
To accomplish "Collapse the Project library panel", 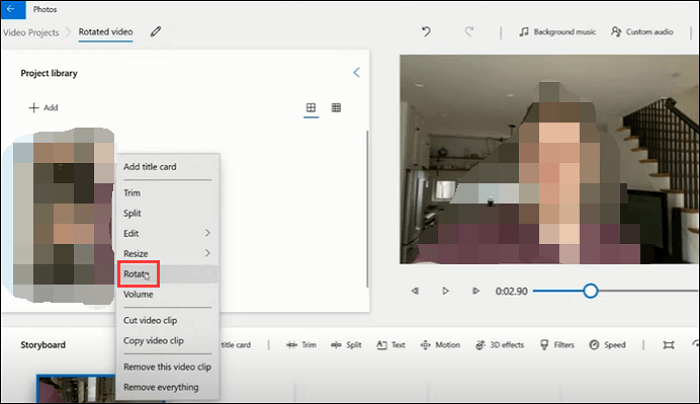I will pos(356,72).
